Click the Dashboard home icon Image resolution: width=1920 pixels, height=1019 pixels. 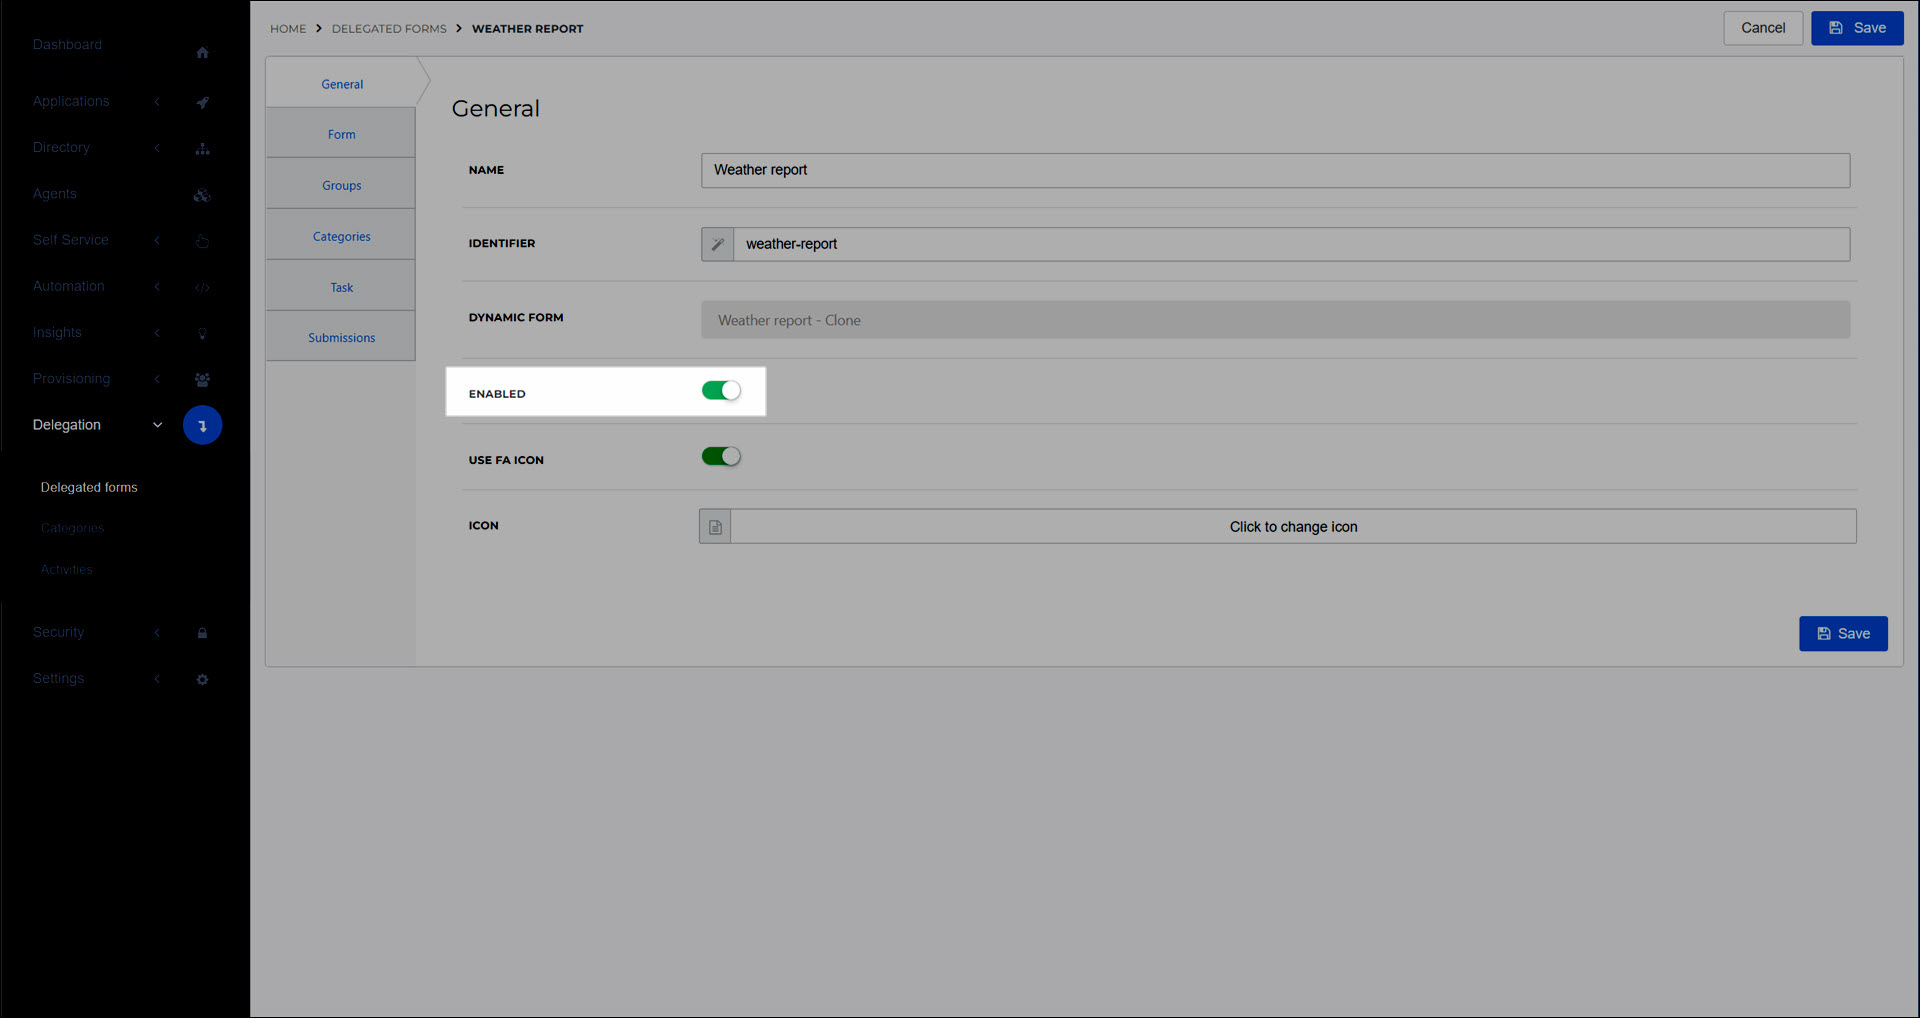tap(202, 52)
